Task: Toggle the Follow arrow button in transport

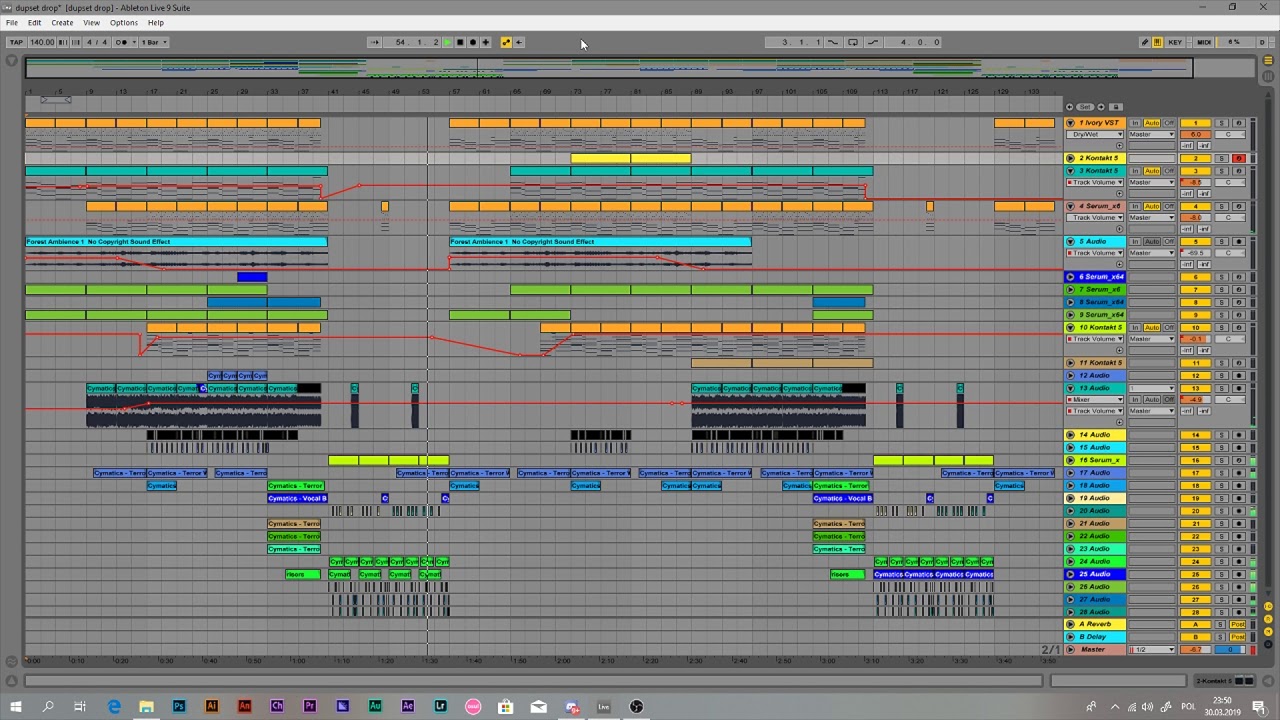Action: [x=375, y=42]
